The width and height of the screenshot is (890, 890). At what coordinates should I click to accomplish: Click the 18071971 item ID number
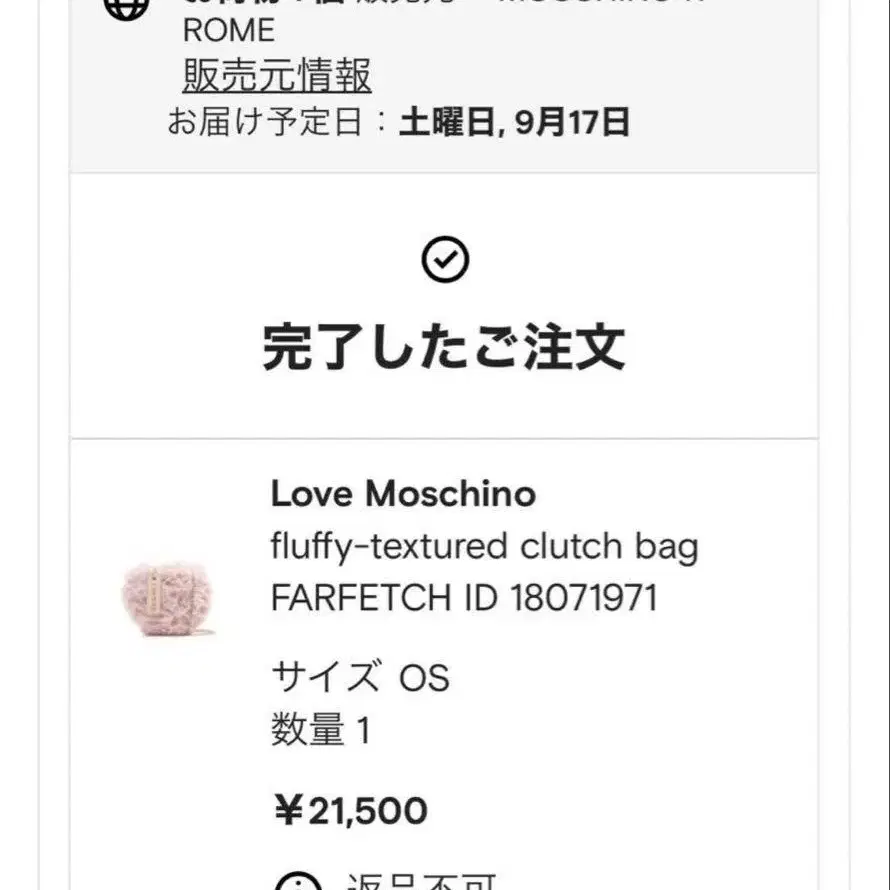[584, 598]
